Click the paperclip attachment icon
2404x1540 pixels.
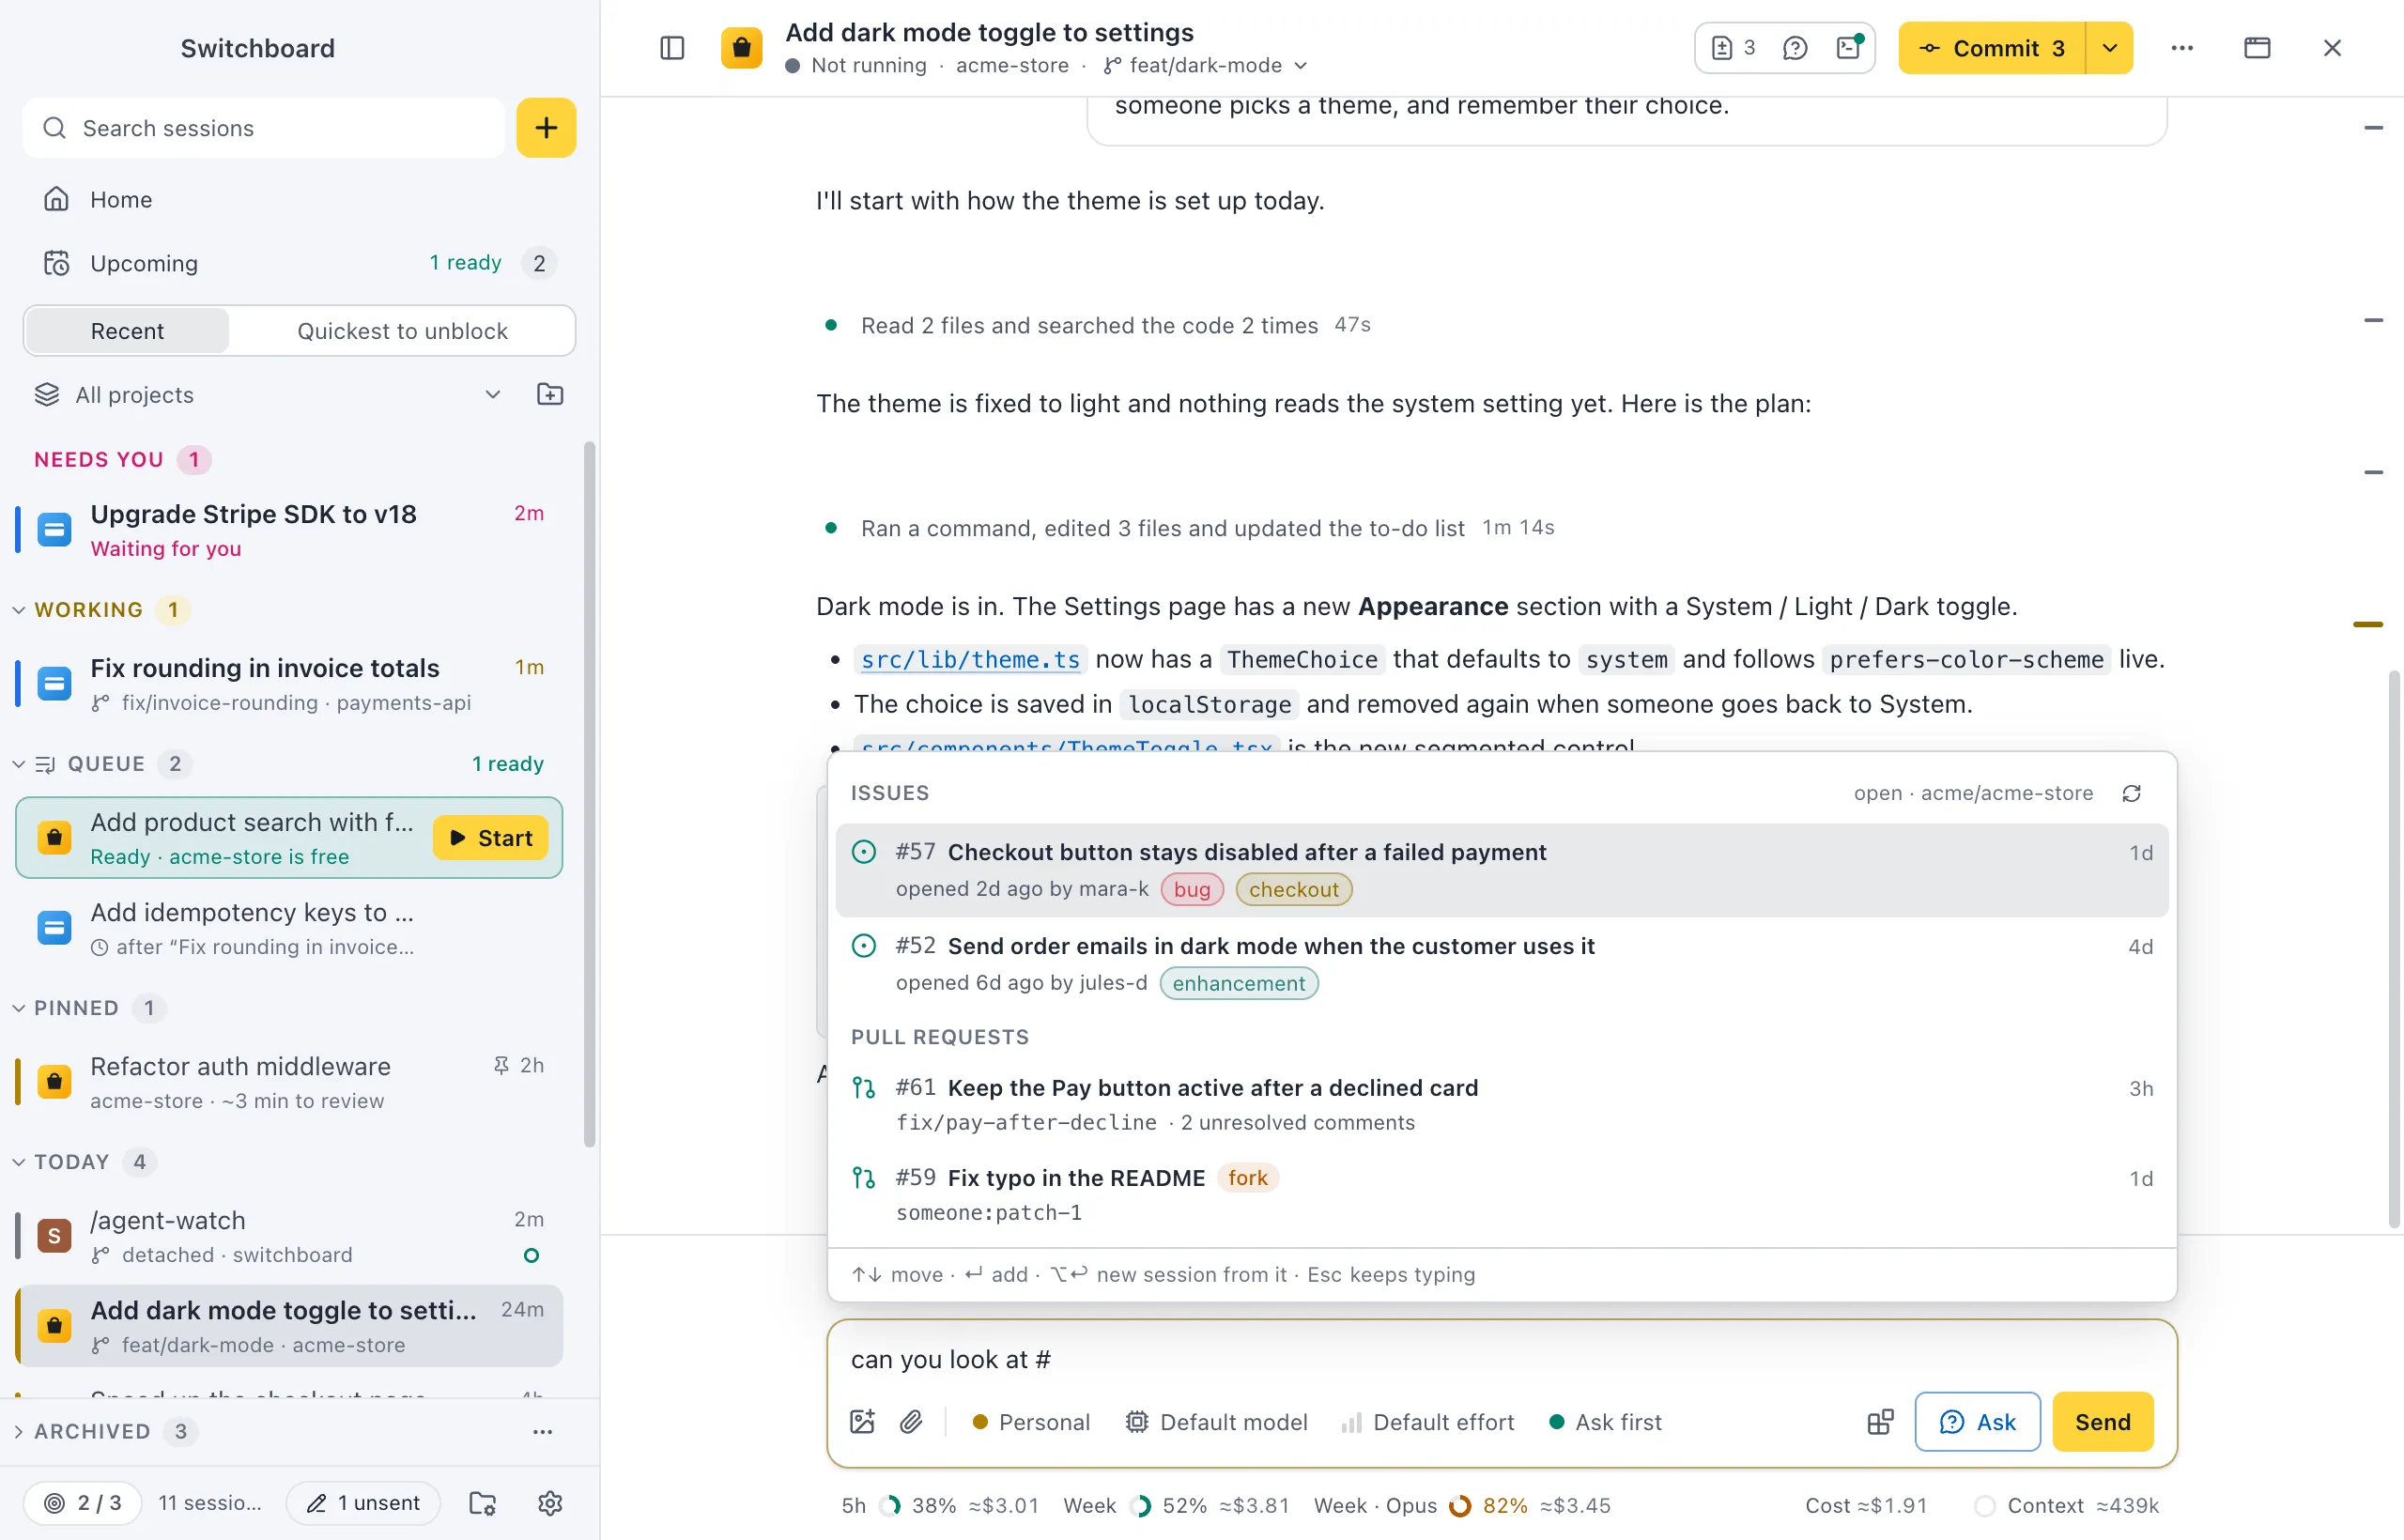(911, 1422)
